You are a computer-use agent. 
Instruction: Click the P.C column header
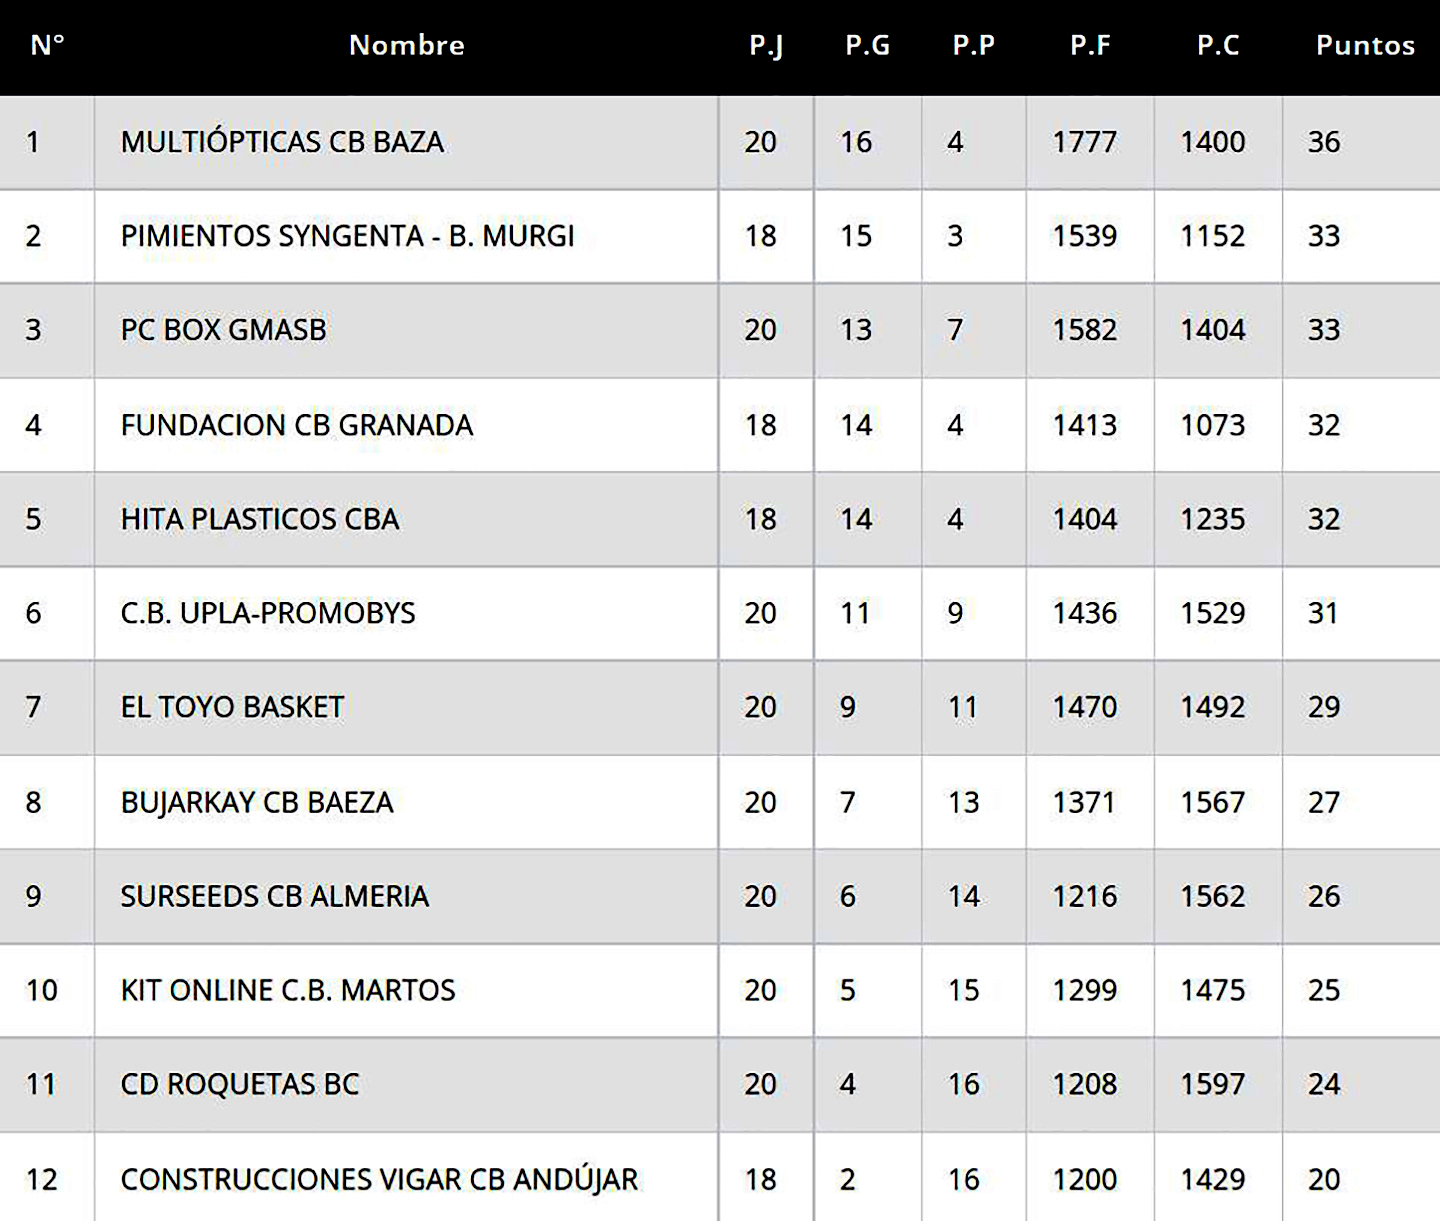tap(1218, 45)
